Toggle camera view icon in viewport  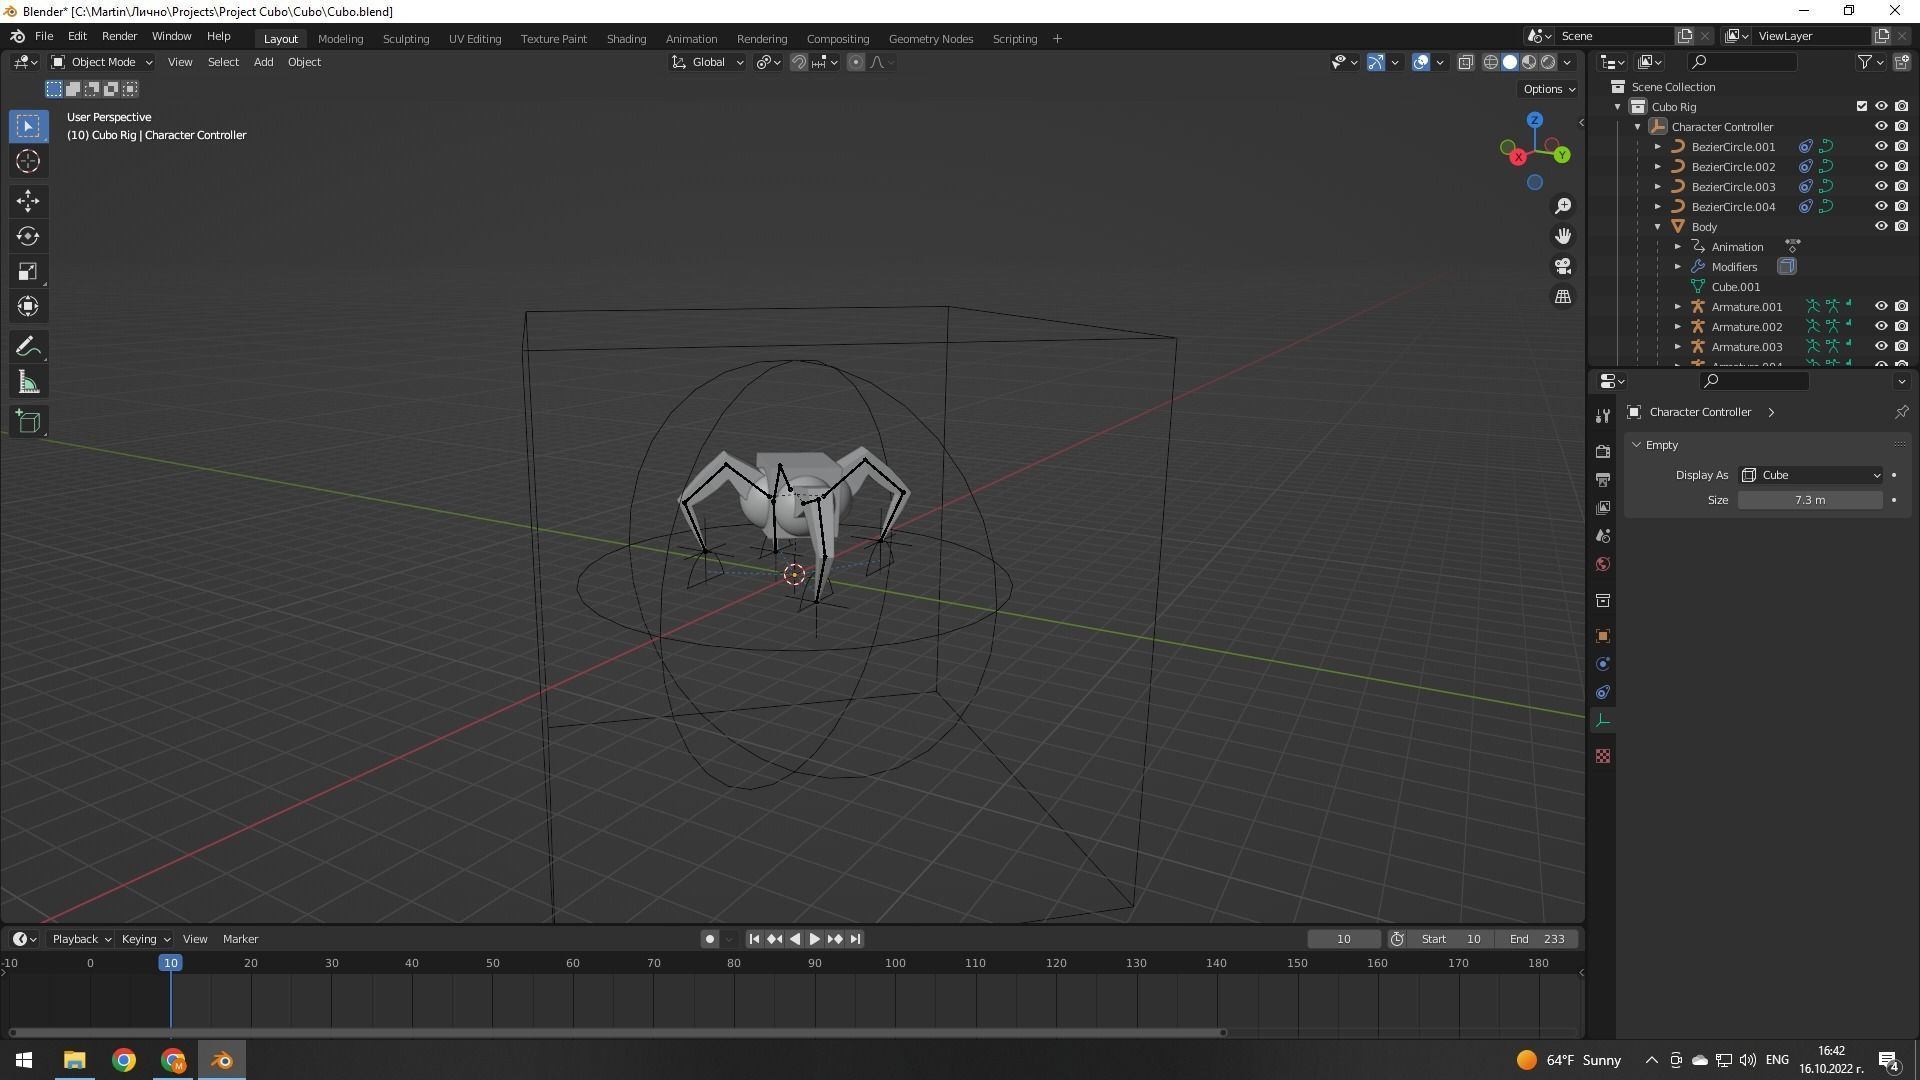(x=1563, y=267)
